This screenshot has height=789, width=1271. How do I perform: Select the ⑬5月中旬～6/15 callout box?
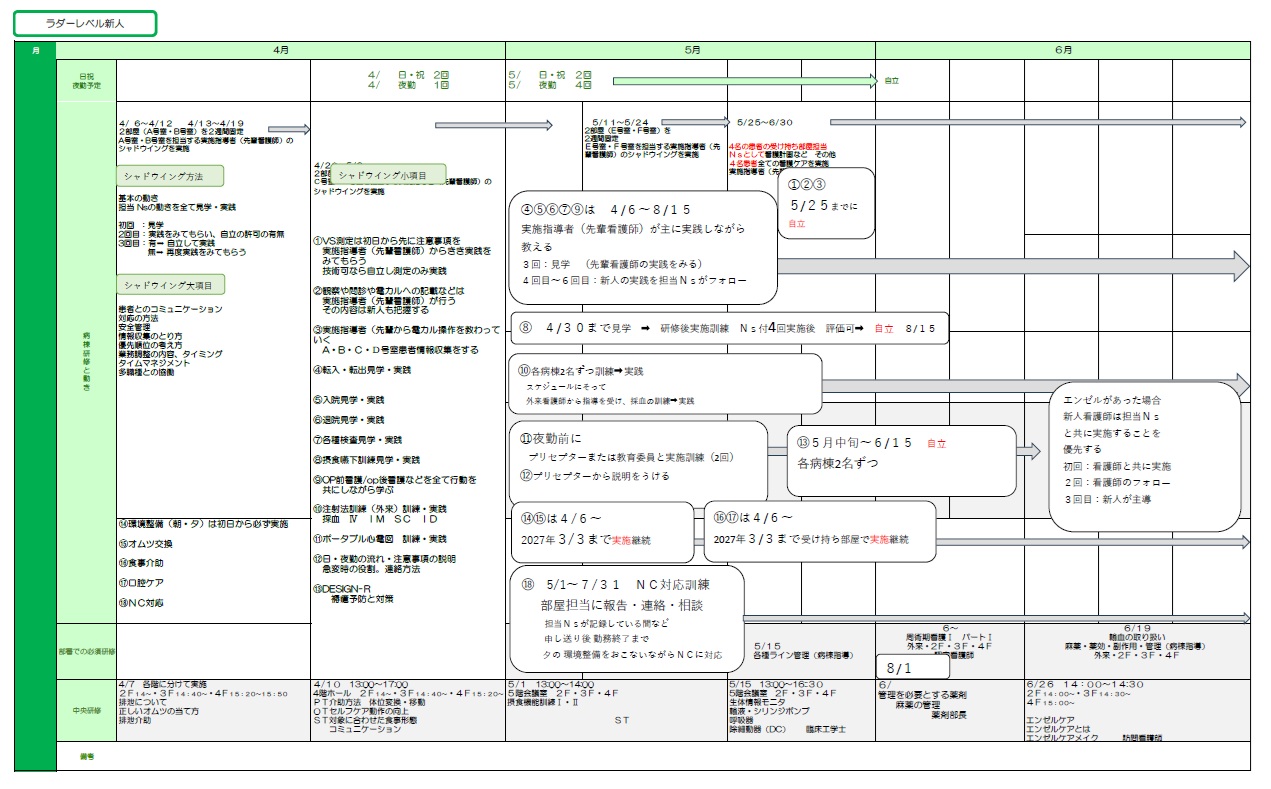[901, 460]
